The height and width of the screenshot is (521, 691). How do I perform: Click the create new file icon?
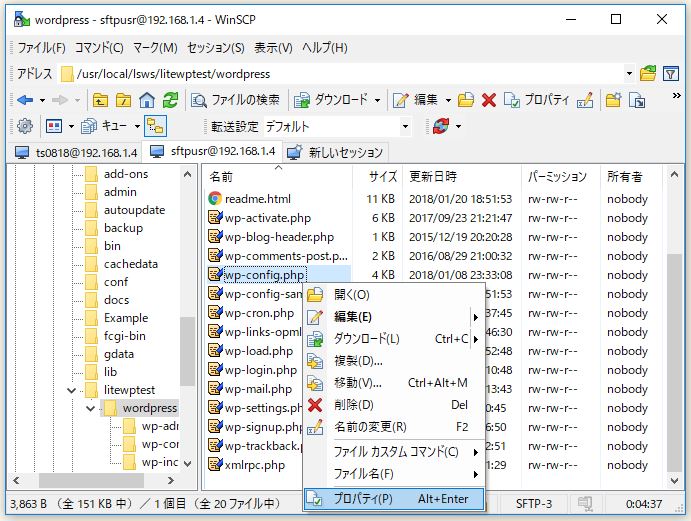click(x=637, y=100)
